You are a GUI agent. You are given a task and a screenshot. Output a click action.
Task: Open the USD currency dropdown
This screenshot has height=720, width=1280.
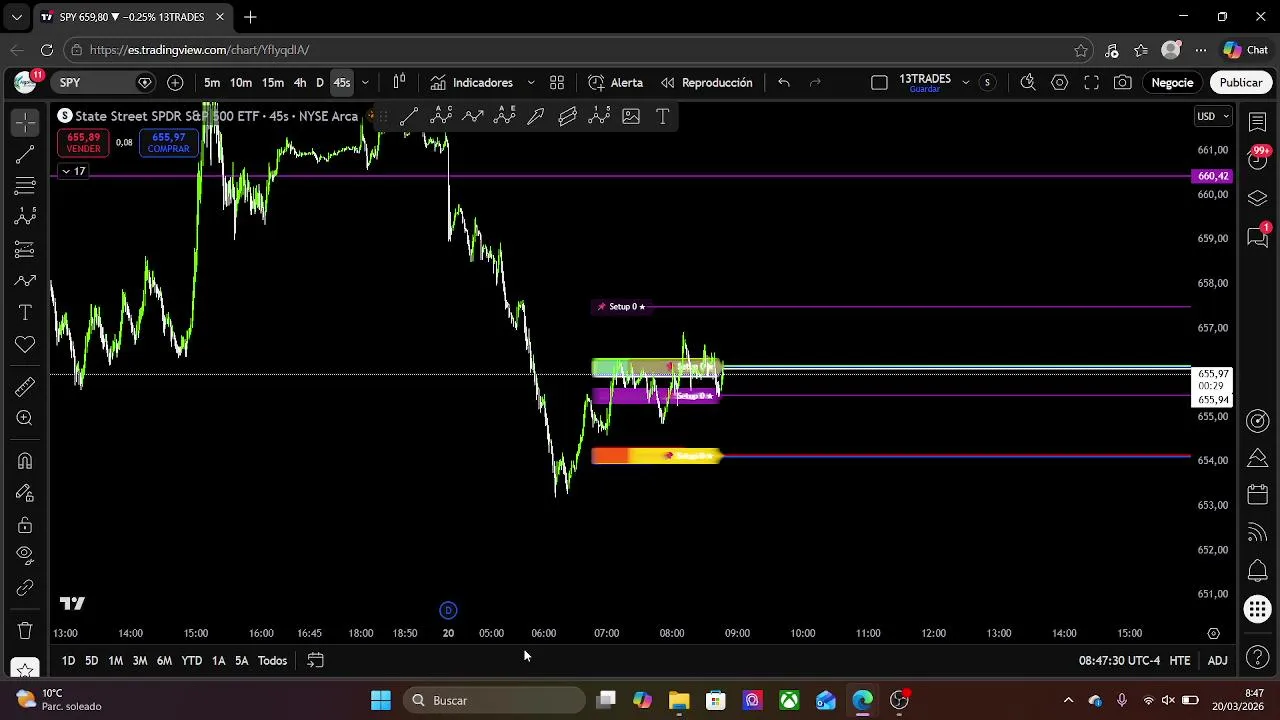[x=1213, y=117]
